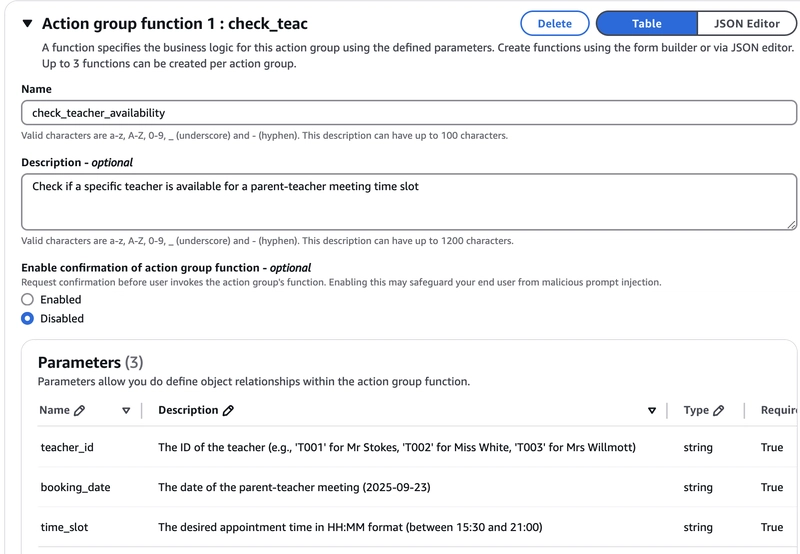Click the edit pencil next to Type column
Screen dimensions: 800x554
tap(718, 410)
